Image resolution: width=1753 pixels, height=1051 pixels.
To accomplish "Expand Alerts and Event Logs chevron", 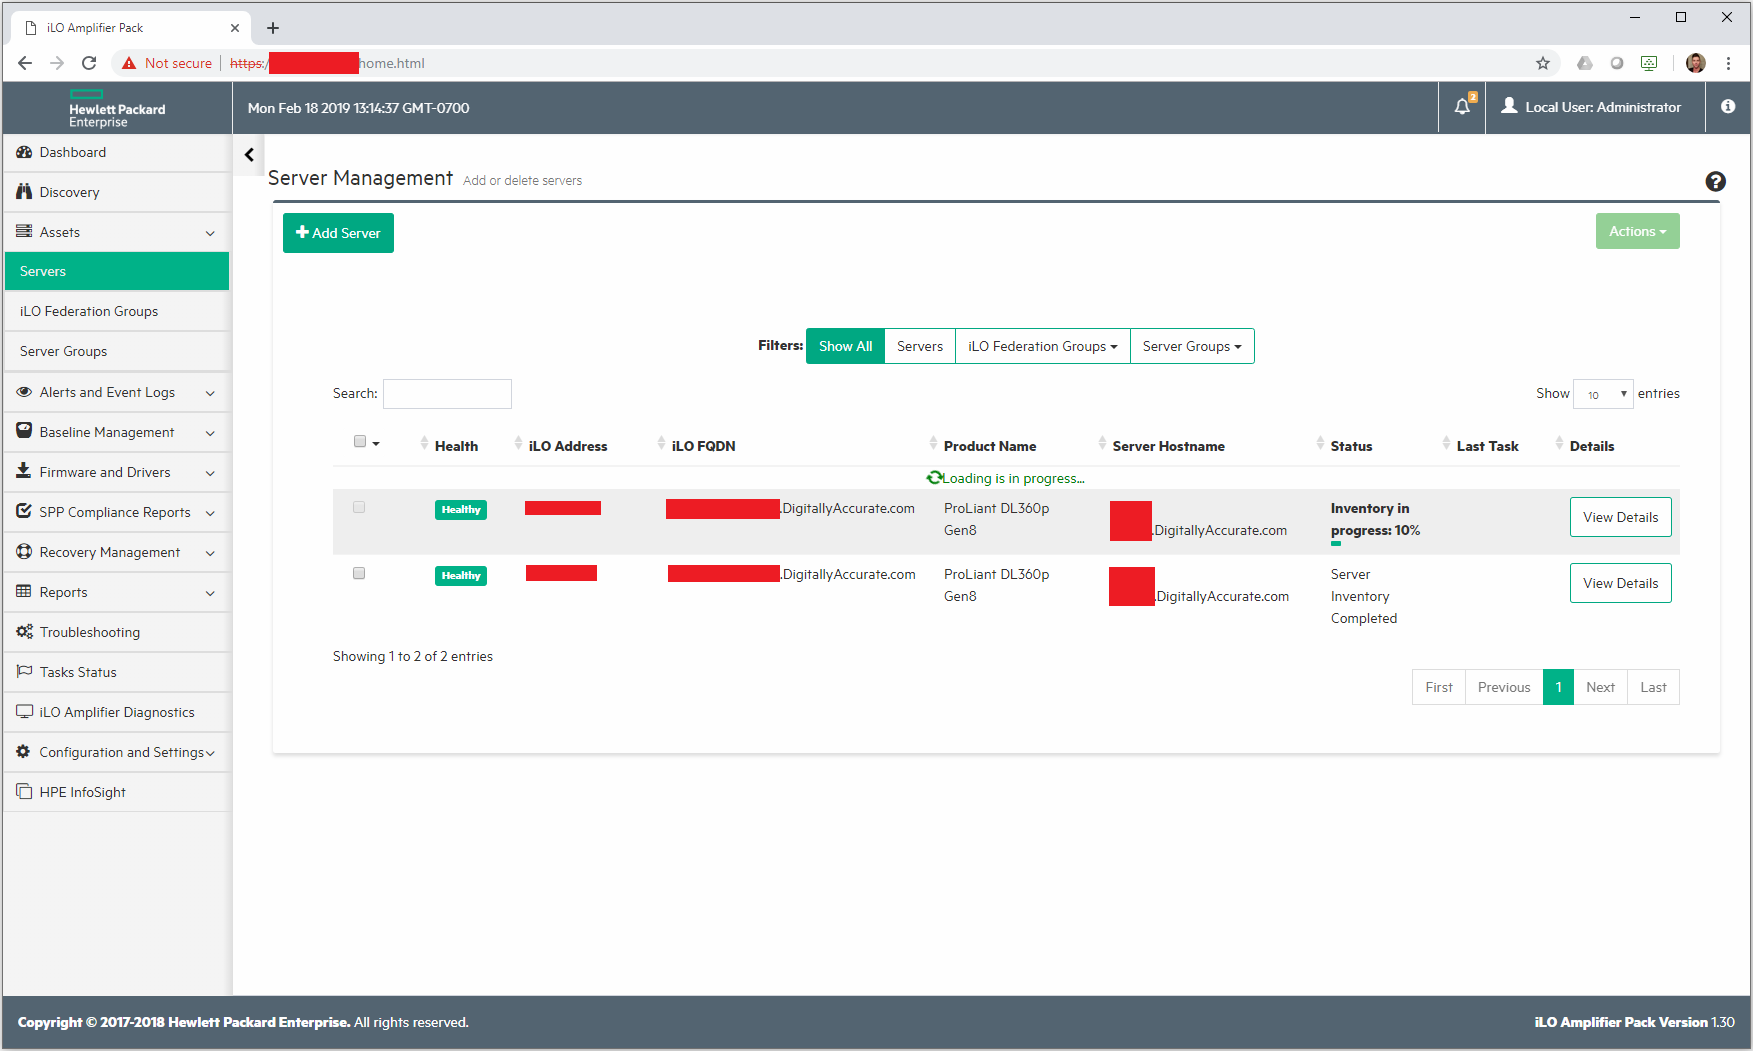I will (210, 393).
